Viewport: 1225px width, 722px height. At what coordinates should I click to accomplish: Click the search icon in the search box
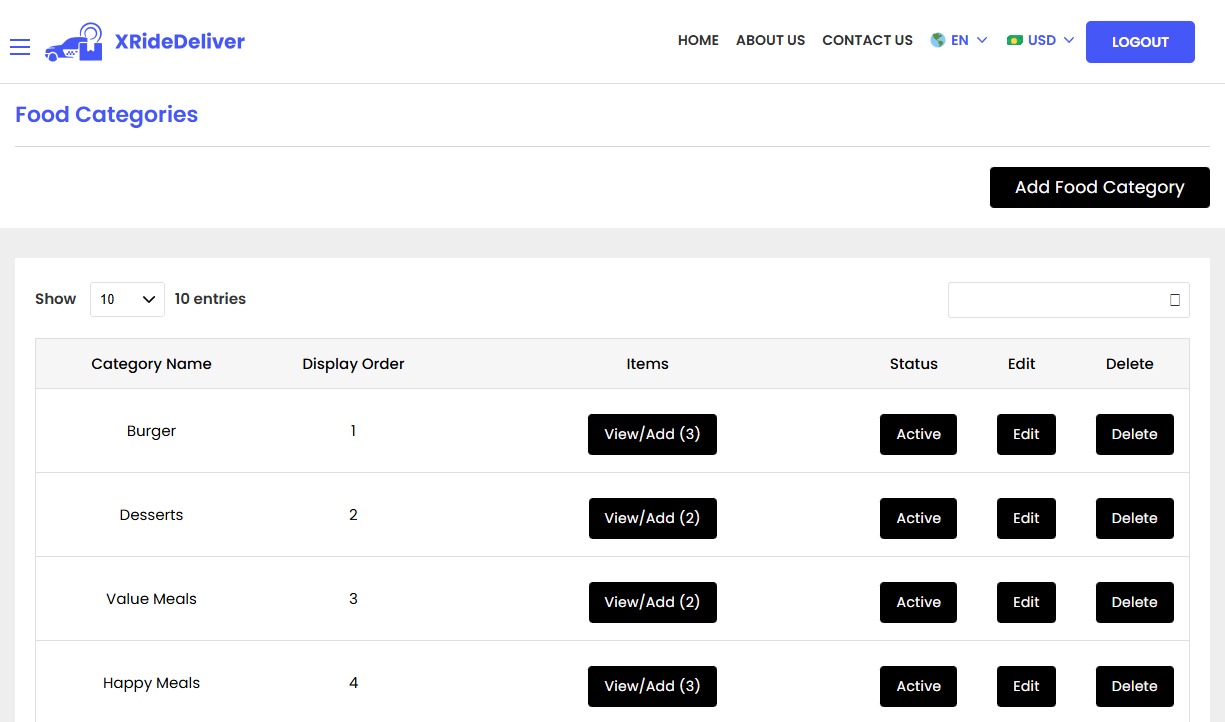pos(1173,300)
